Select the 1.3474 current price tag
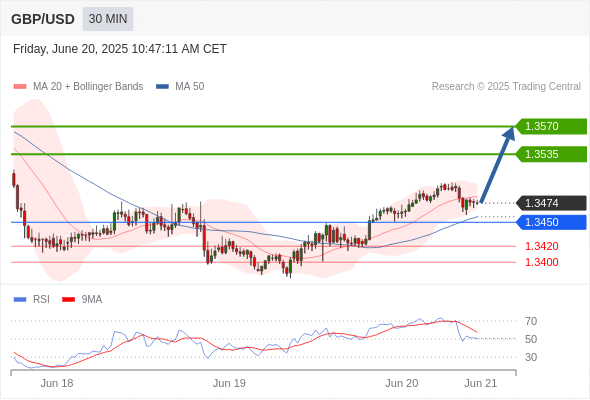 [551, 203]
